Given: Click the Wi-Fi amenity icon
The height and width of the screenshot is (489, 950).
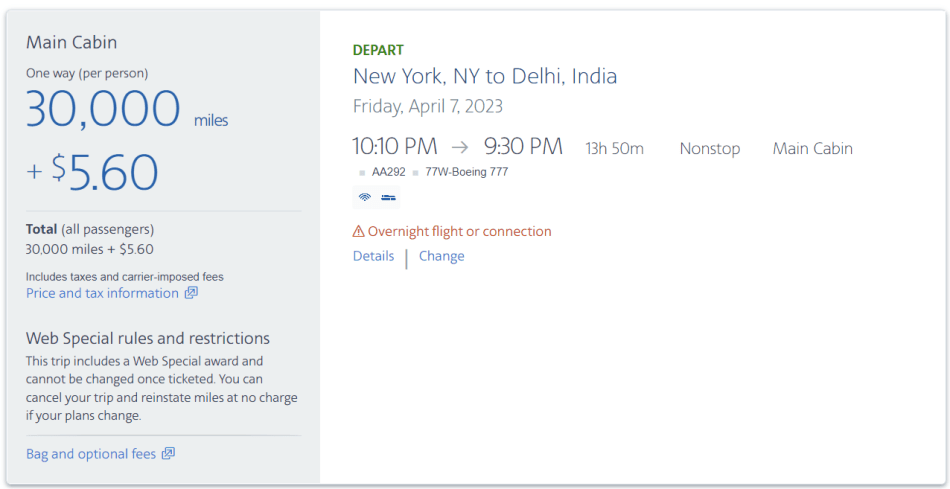Looking at the screenshot, I should pos(364,197).
